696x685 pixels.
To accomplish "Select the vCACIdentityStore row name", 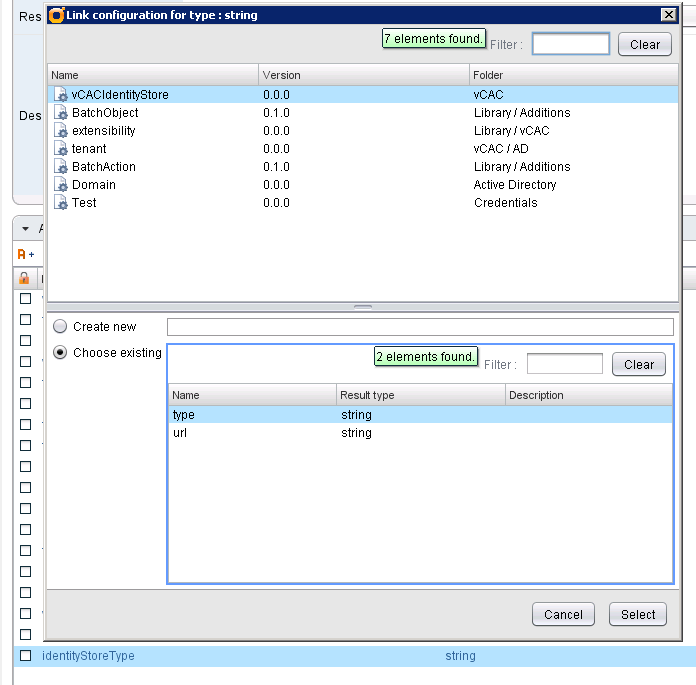I will point(120,95).
